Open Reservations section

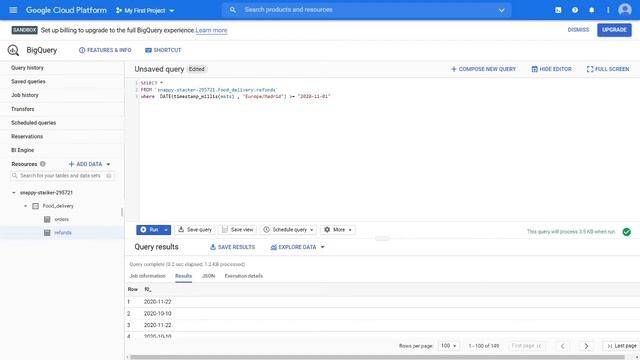(x=27, y=136)
